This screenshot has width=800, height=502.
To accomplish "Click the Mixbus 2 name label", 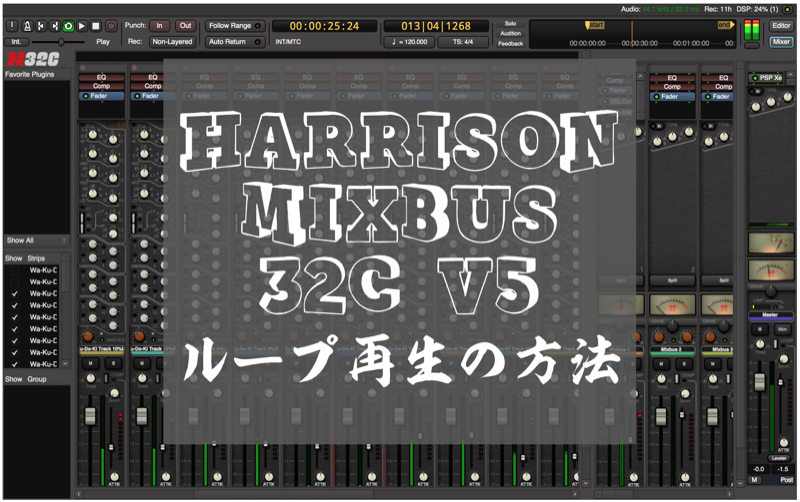I will pos(672,350).
